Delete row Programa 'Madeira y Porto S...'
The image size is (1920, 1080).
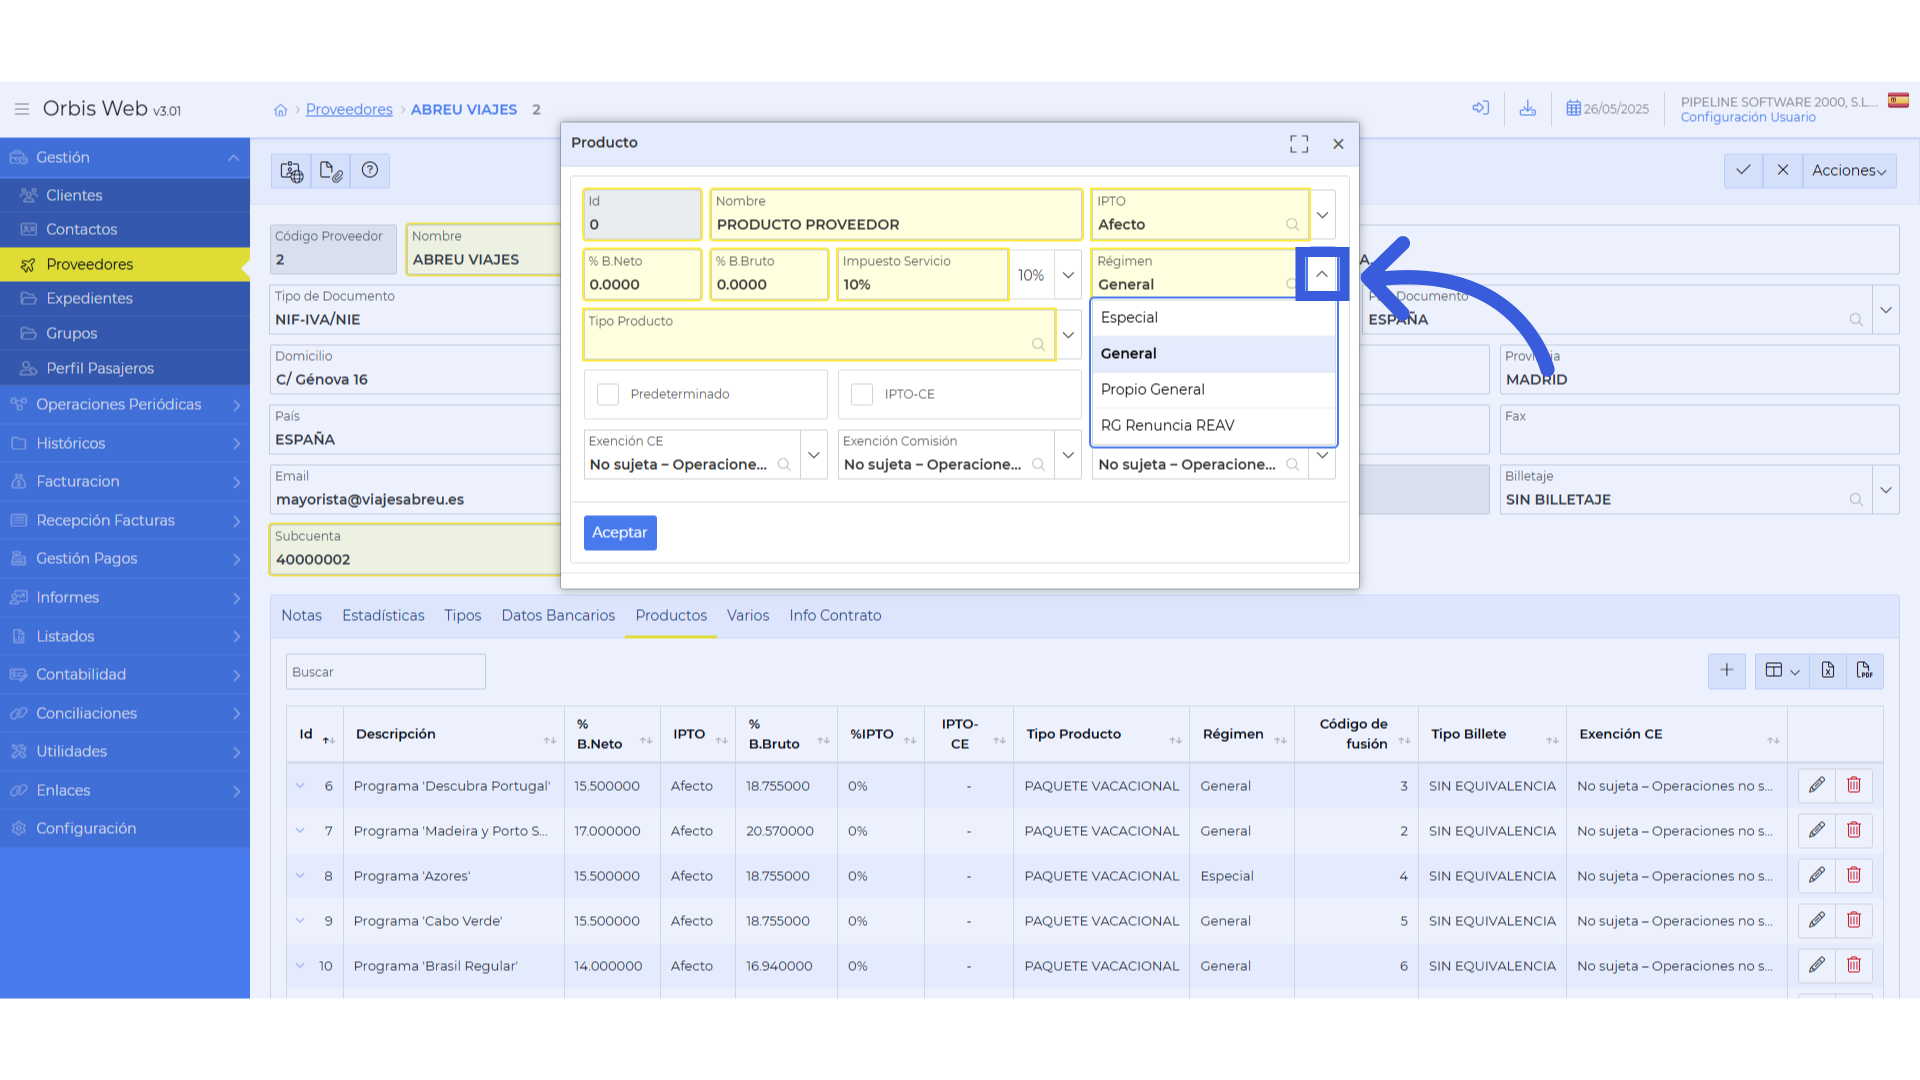[x=1854, y=830]
